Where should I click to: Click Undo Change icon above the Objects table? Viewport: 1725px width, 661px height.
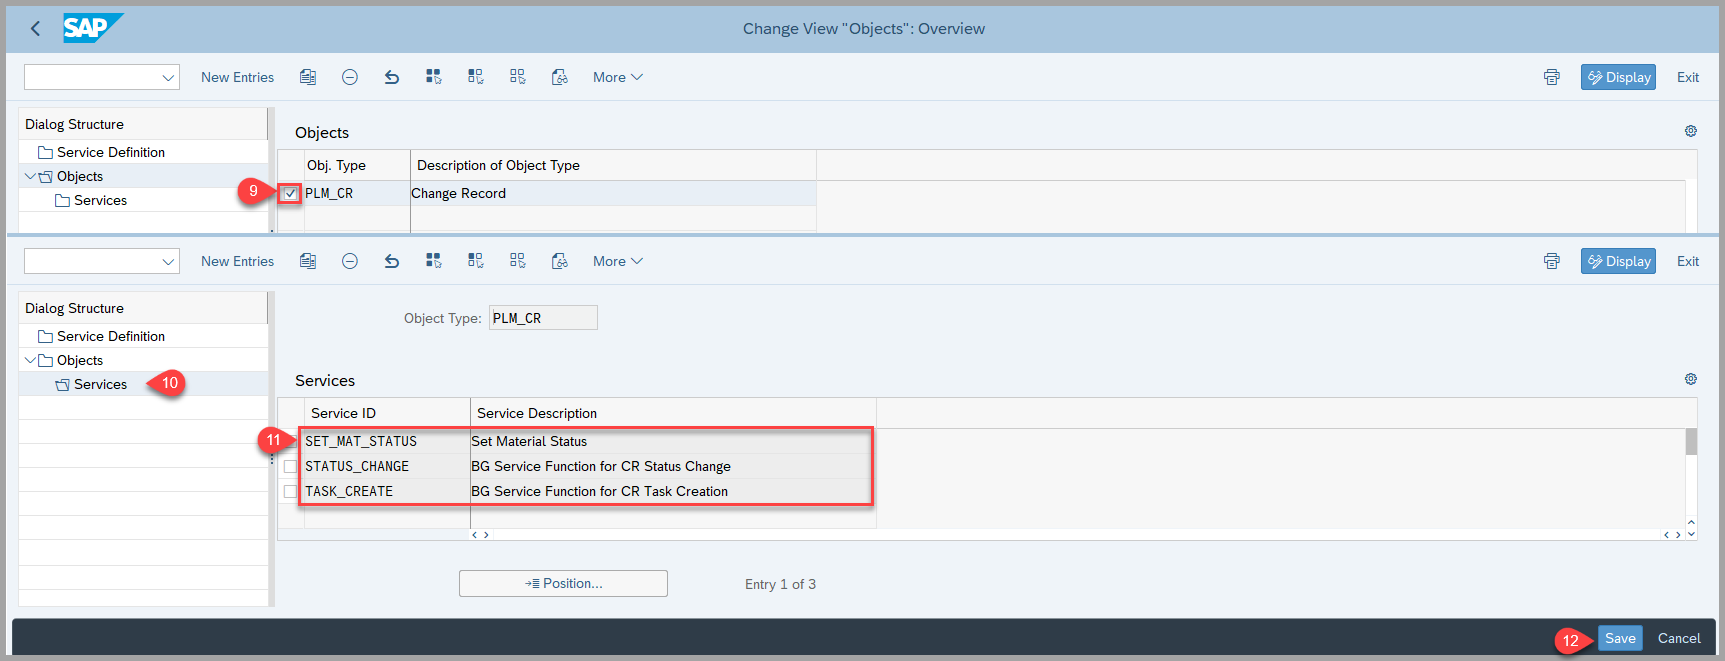(x=392, y=77)
